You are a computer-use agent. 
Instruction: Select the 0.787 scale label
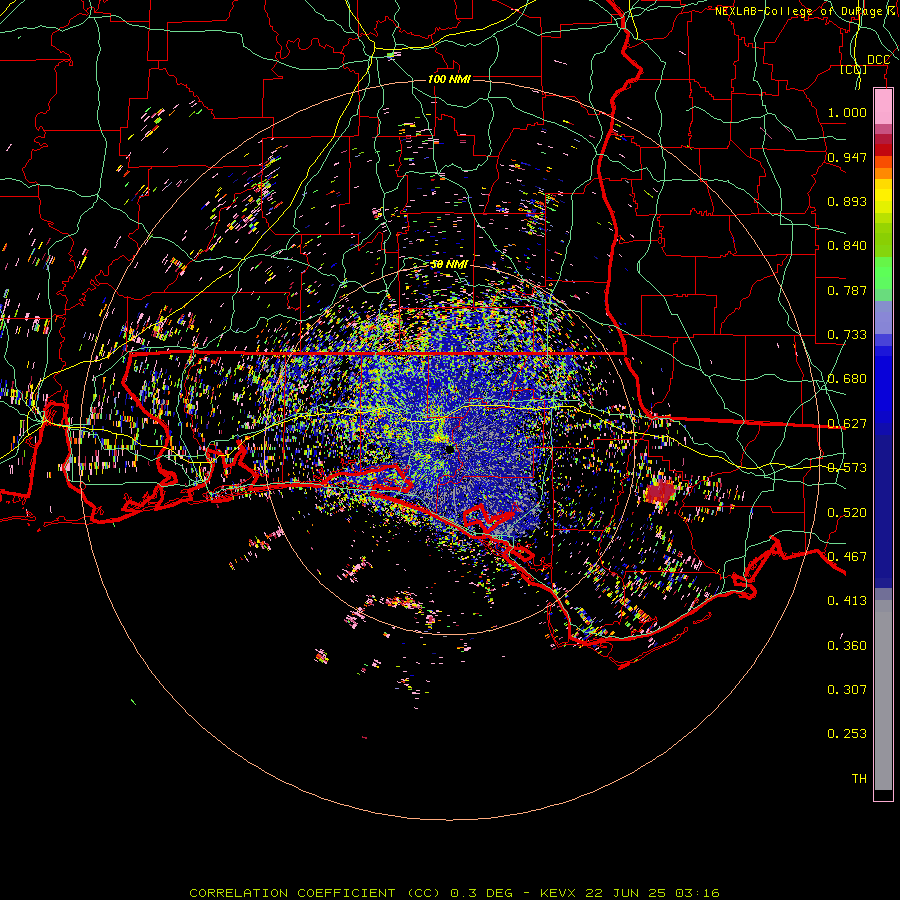[x=847, y=290]
